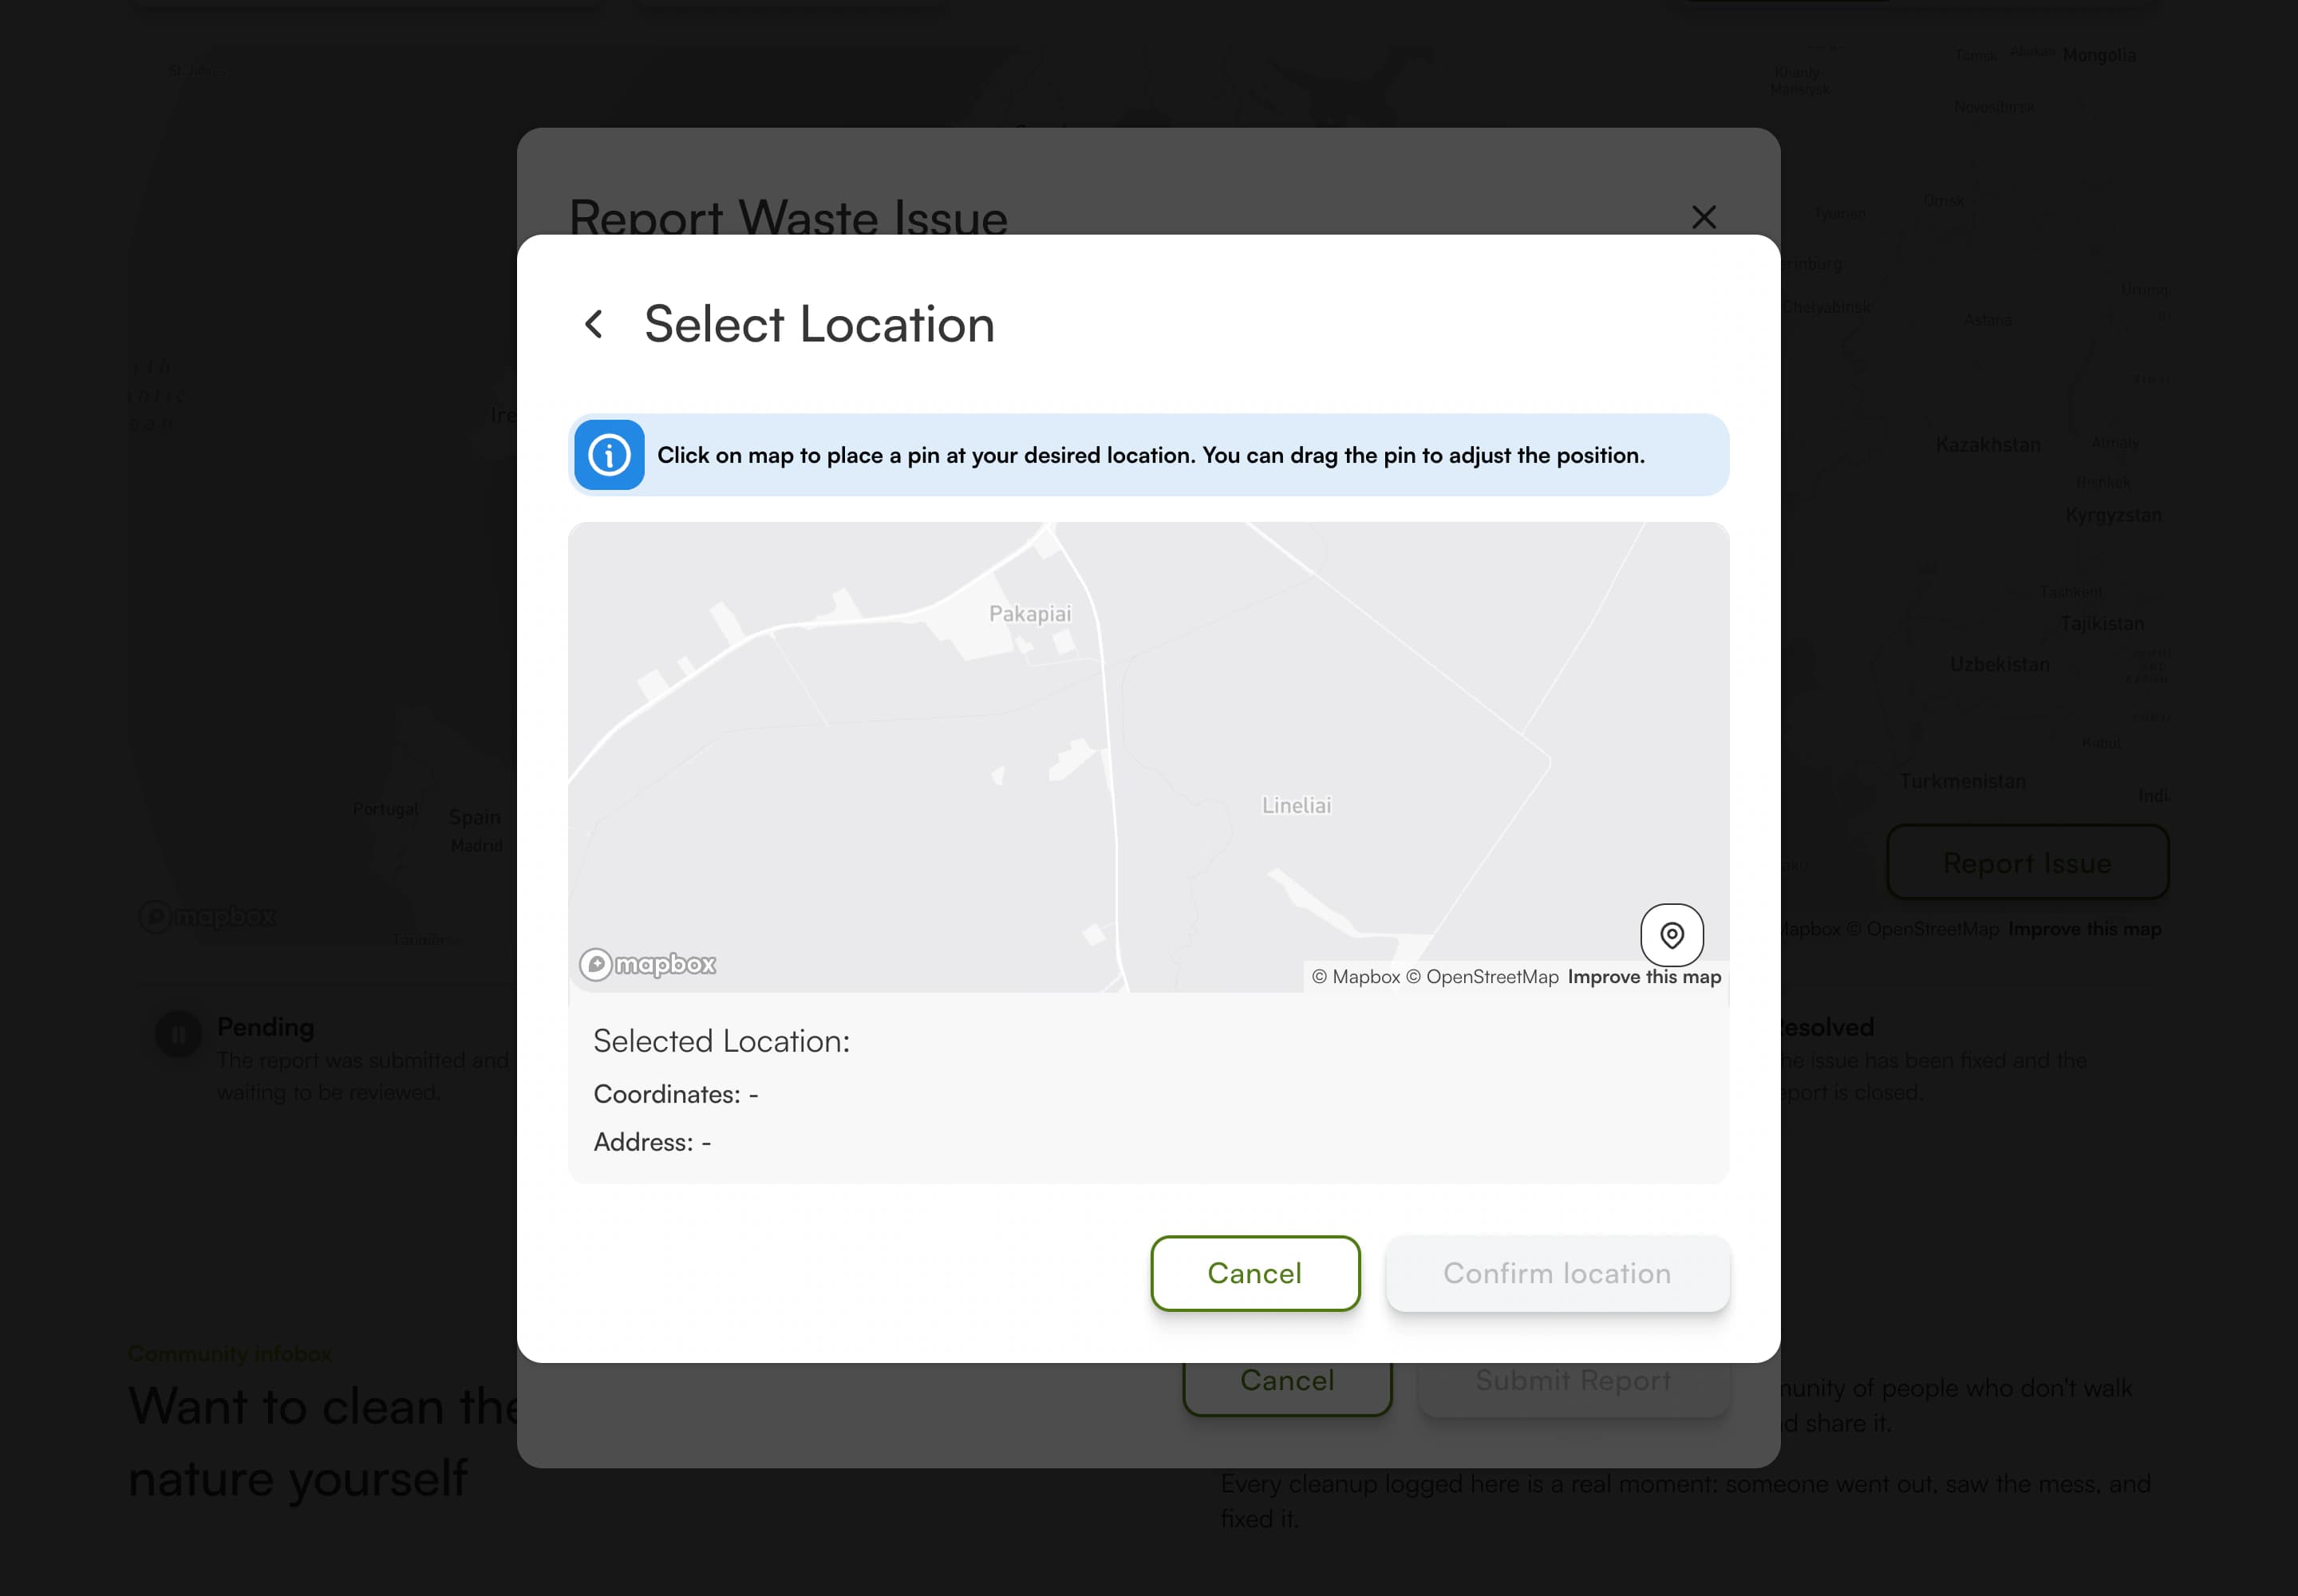Viewport: 2298px width, 1596px height.
Task: Open the © OpenStreetMap attribution link
Action: point(1482,977)
